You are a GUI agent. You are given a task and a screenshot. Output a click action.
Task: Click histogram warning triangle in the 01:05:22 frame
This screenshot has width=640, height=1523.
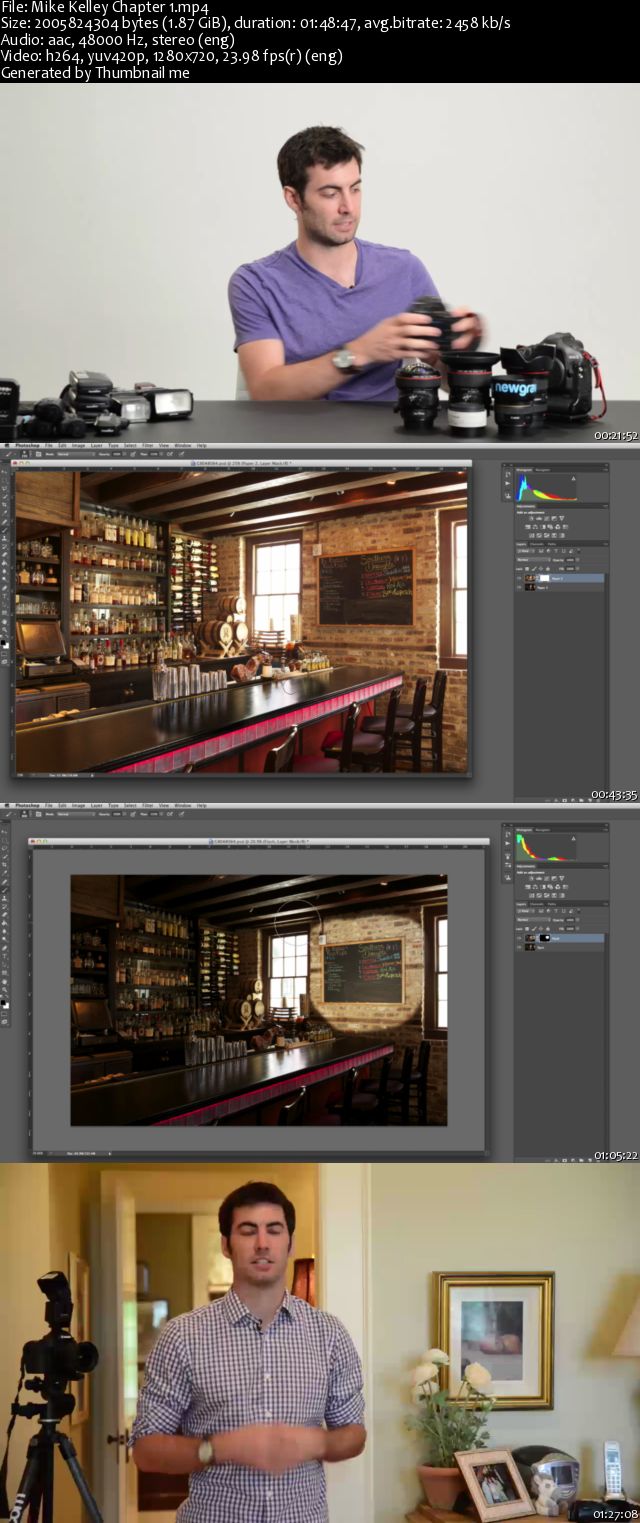(x=572, y=840)
